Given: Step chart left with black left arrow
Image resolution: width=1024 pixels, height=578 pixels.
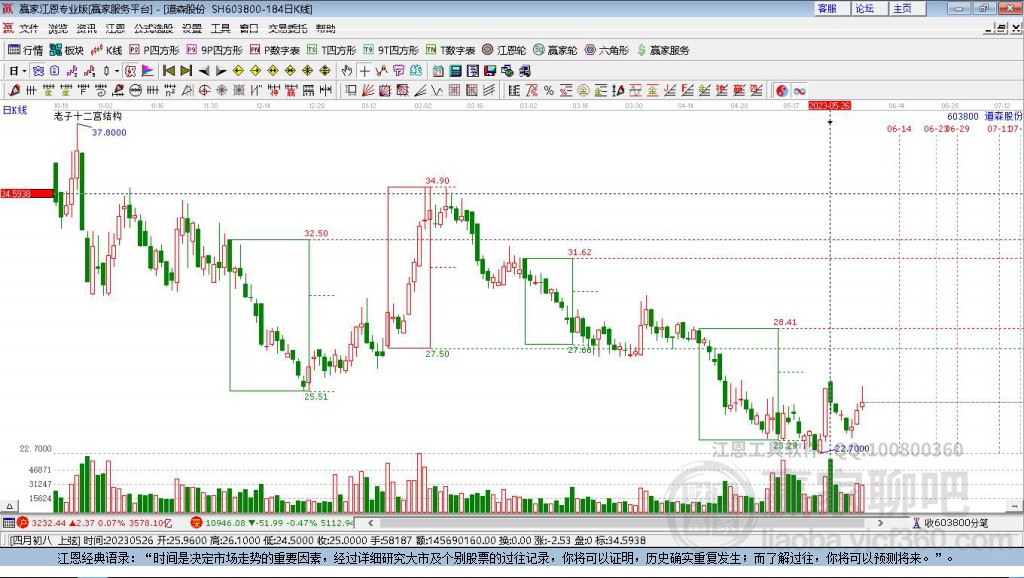Looking at the screenshot, I should point(204,71).
